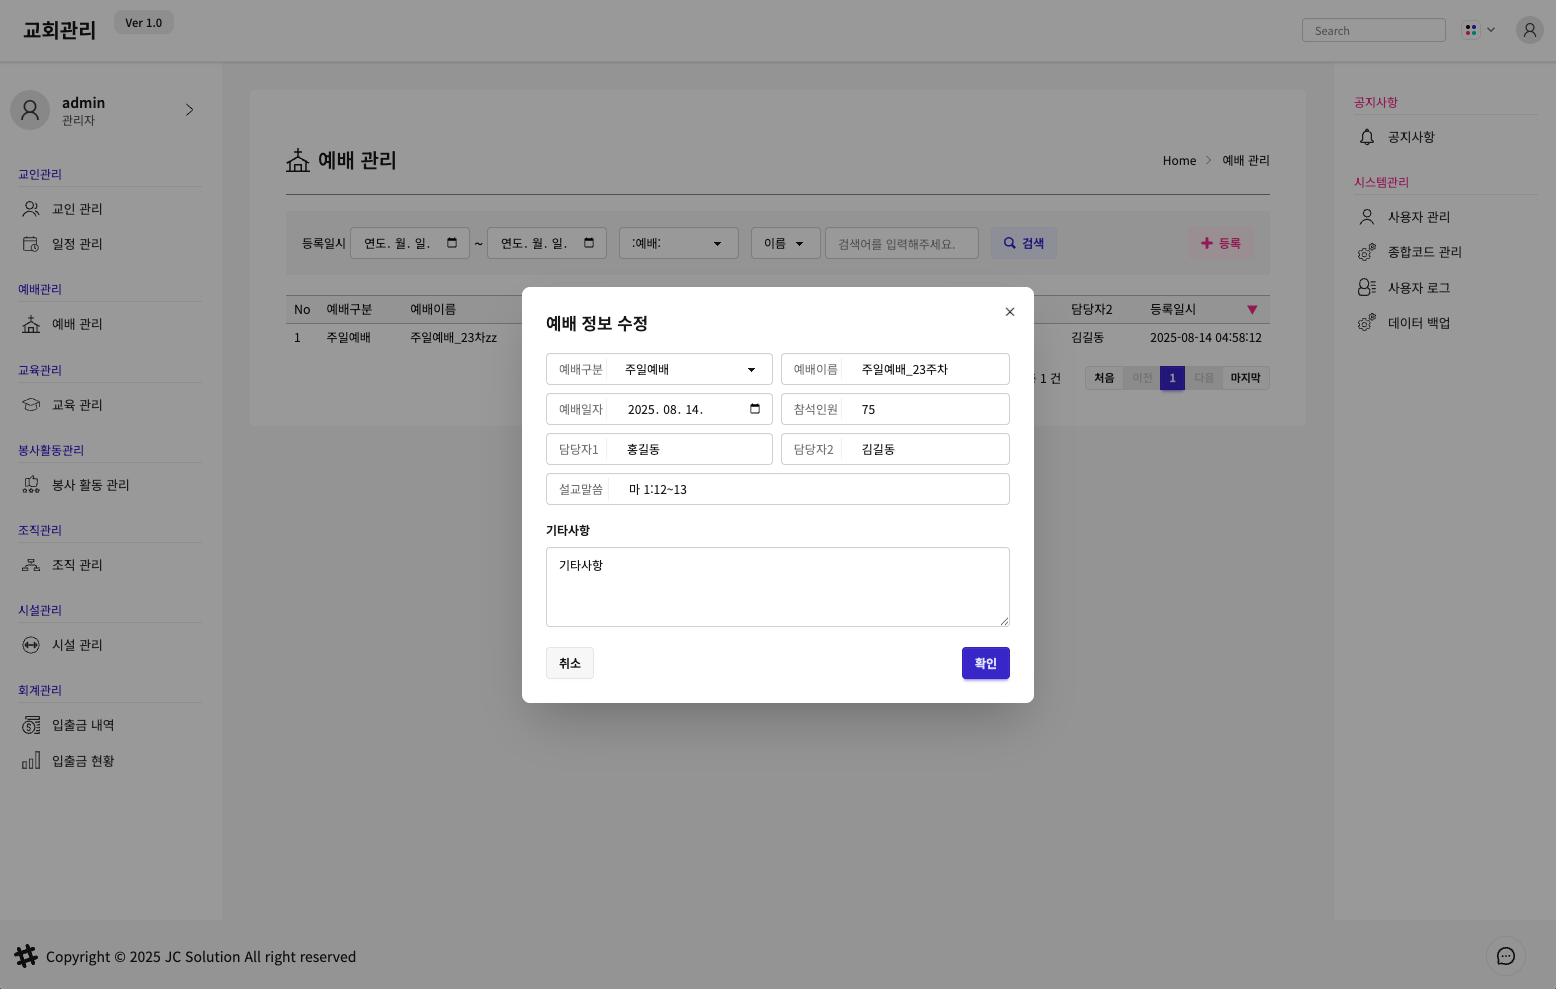Toggle sort arrow on 등록일시 column
The width and height of the screenshot is (1556, 989).
1252,310
